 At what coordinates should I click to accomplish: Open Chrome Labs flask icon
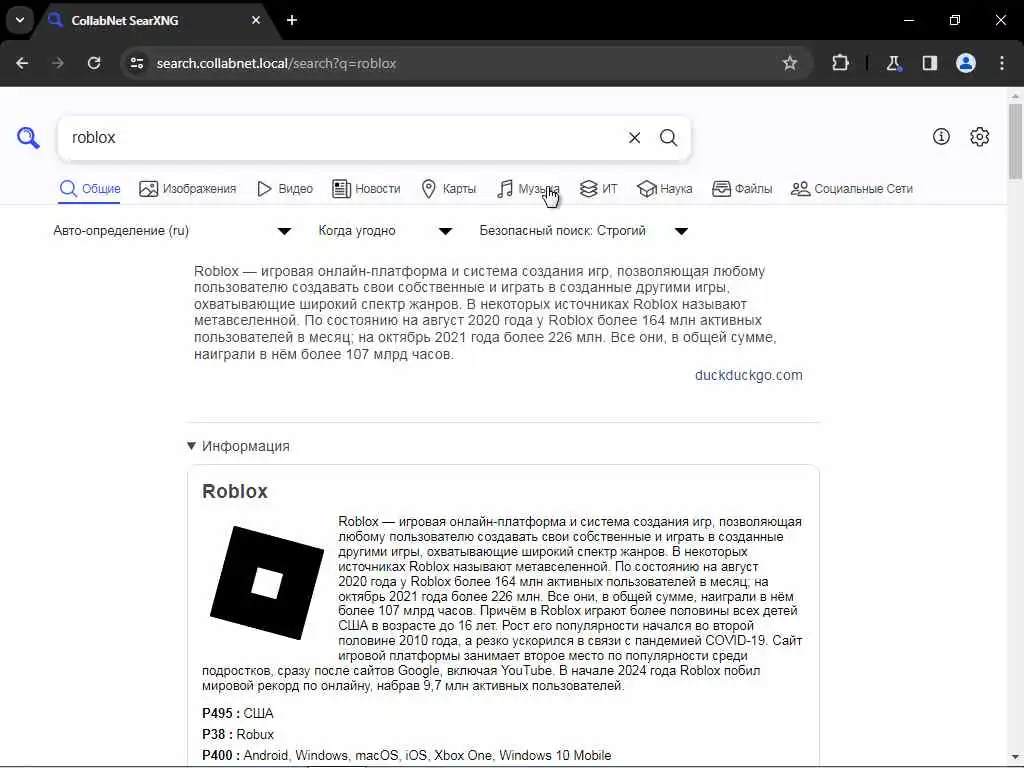893,63
